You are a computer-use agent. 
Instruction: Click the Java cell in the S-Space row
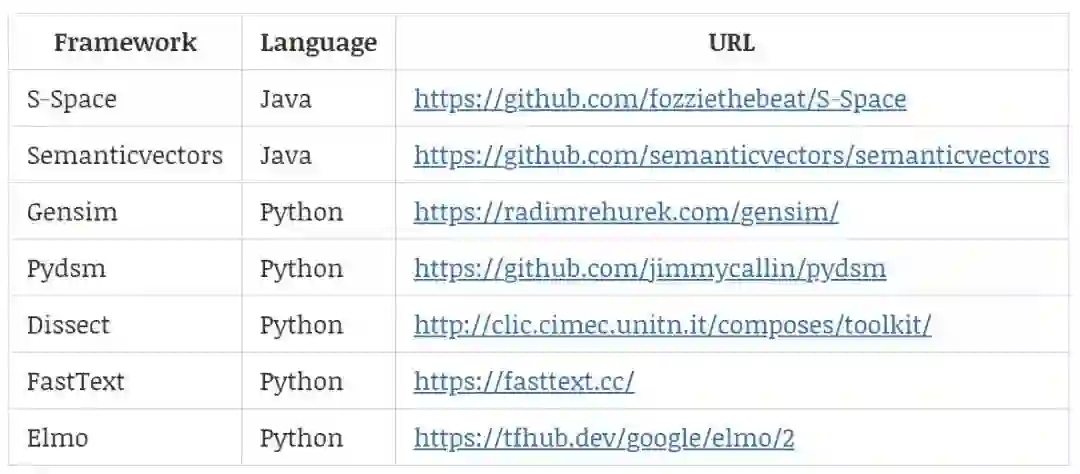(285, 99)
